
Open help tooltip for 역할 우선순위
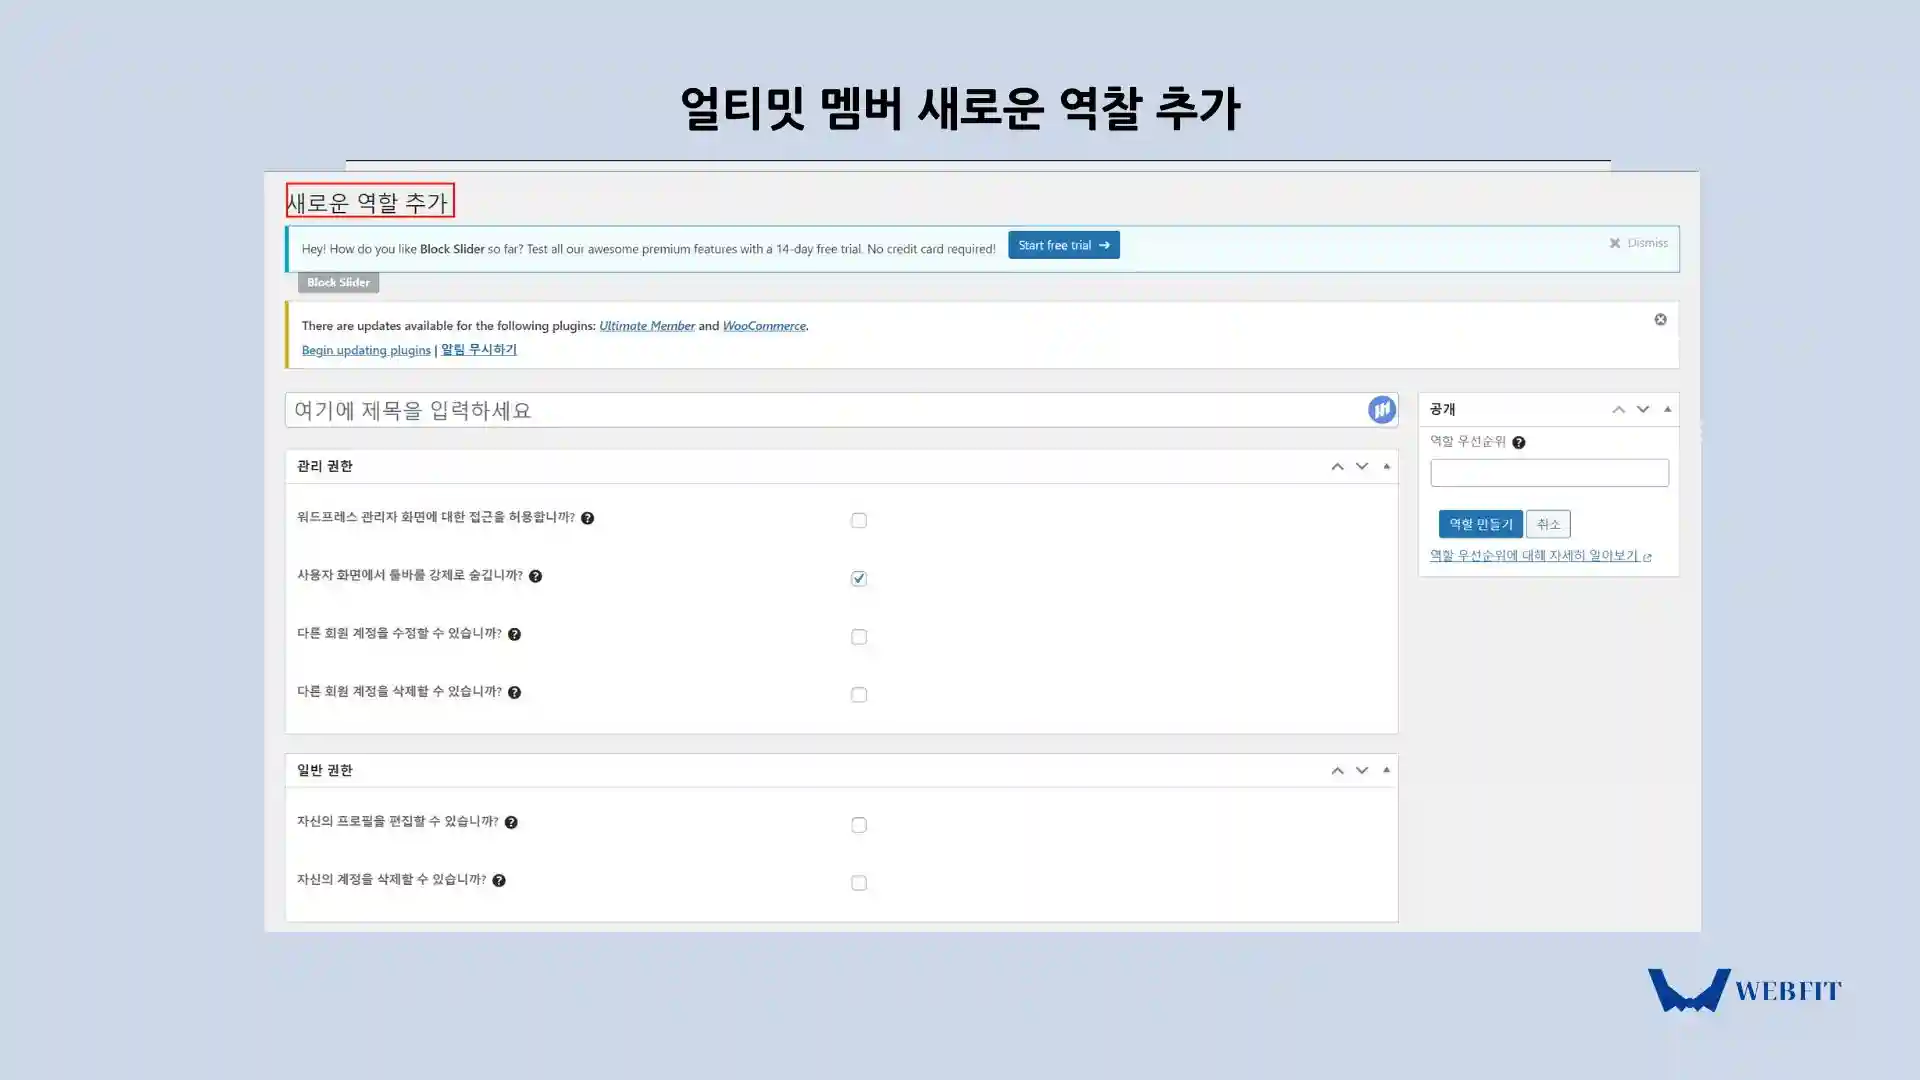[x=1518, y=443]
